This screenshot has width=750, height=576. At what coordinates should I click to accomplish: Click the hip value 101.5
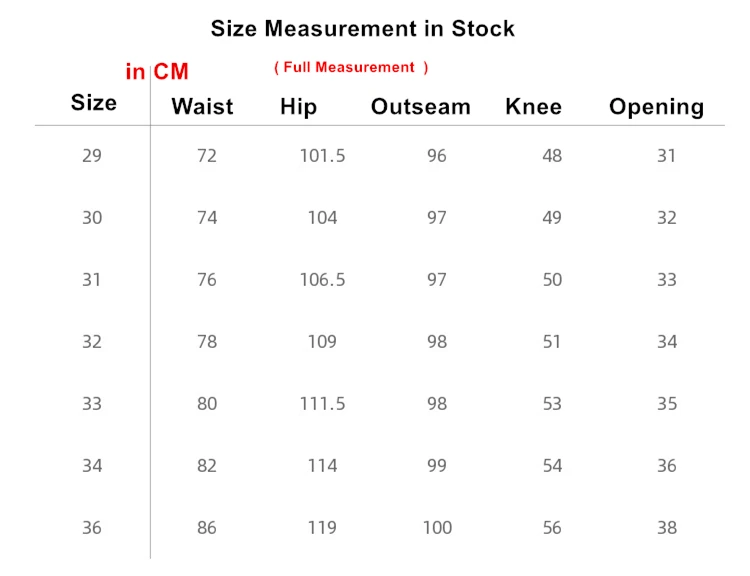click(322, 156)
